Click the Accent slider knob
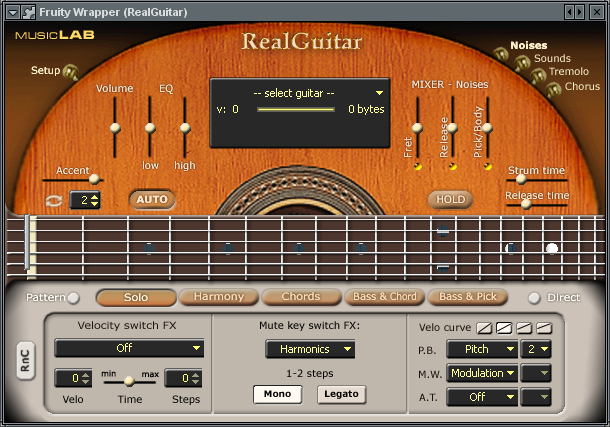 (94, 179)
